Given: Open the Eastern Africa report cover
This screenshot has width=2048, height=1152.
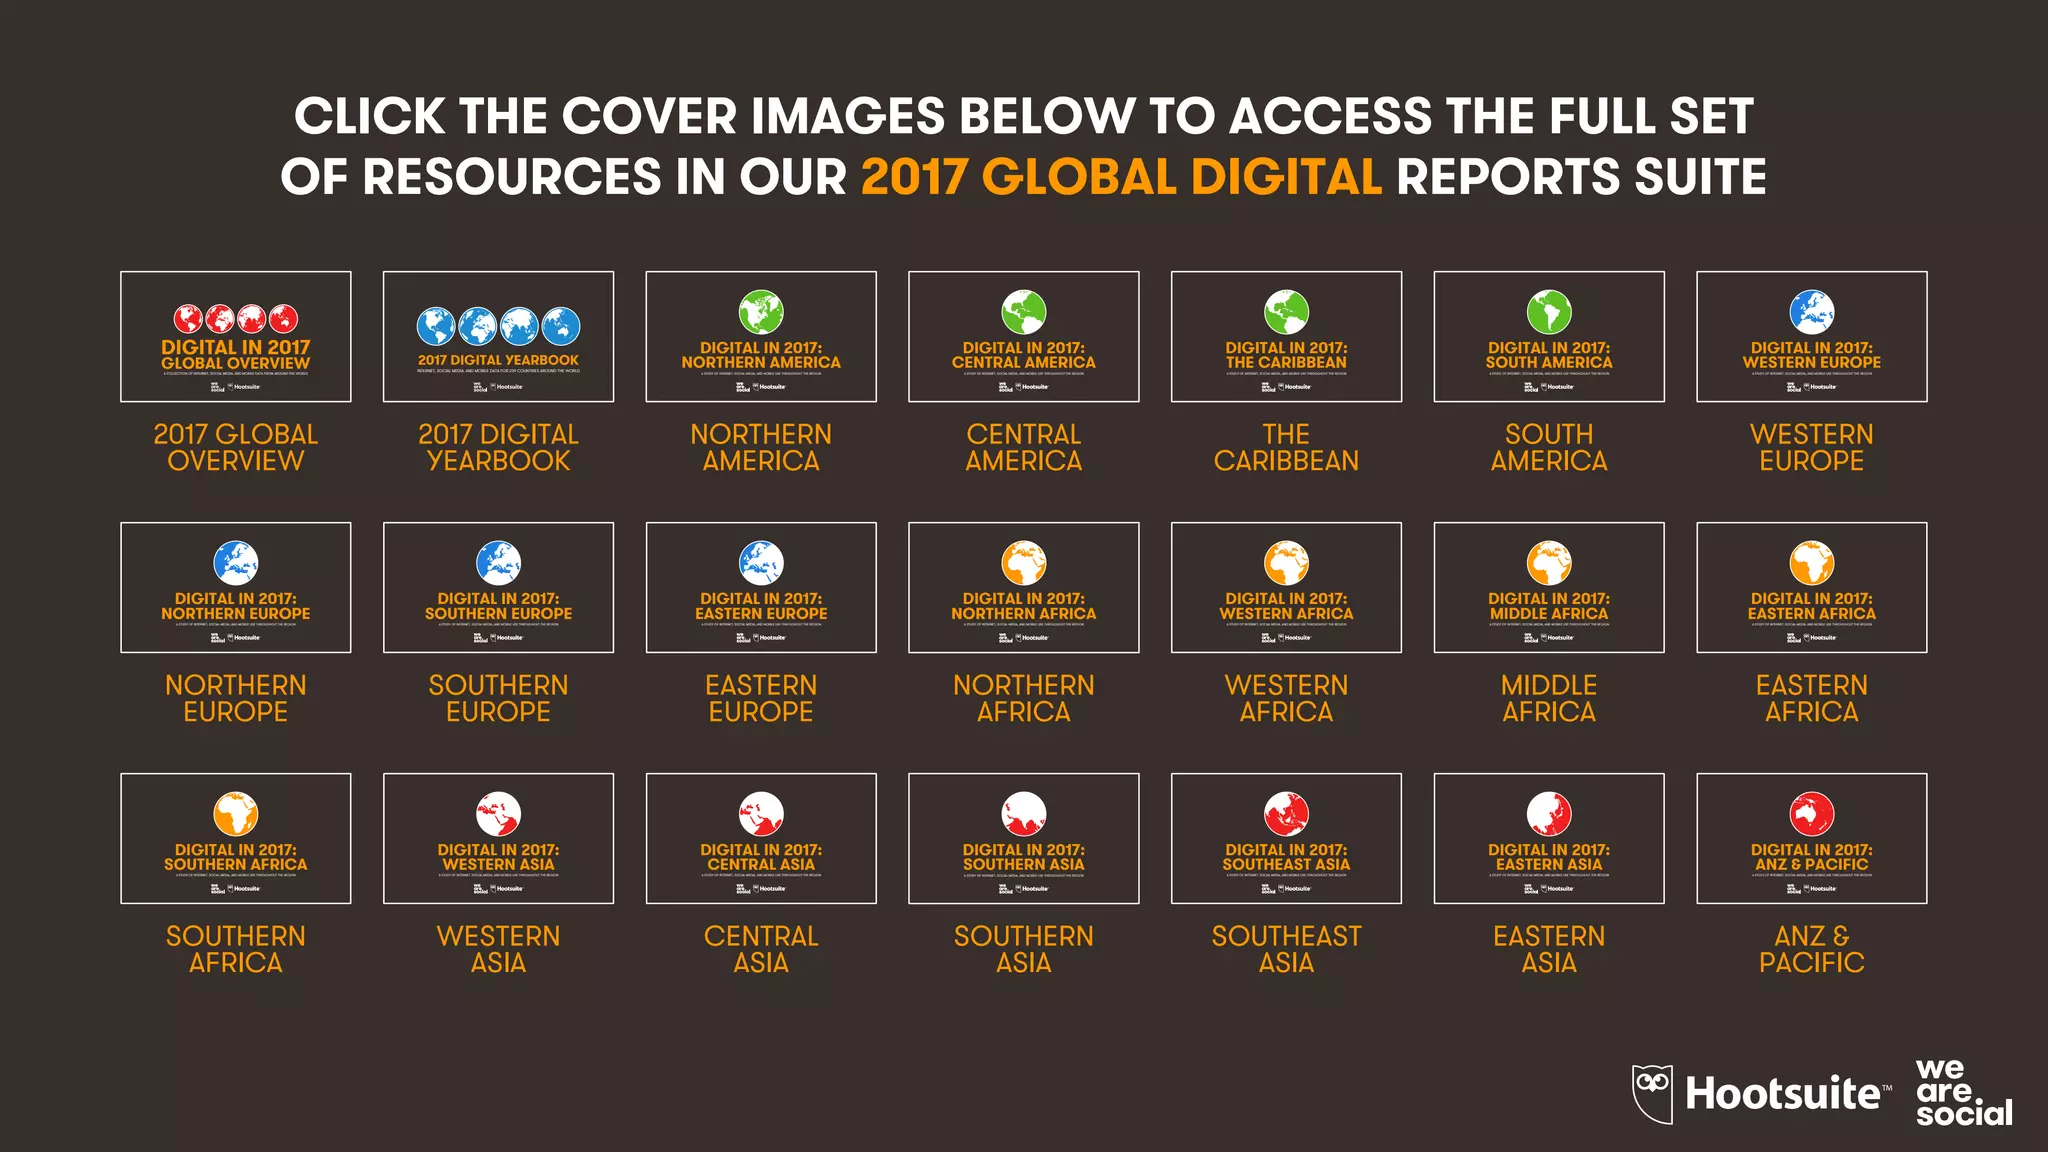Looking at the screenshot, I should pos(1812,588).
